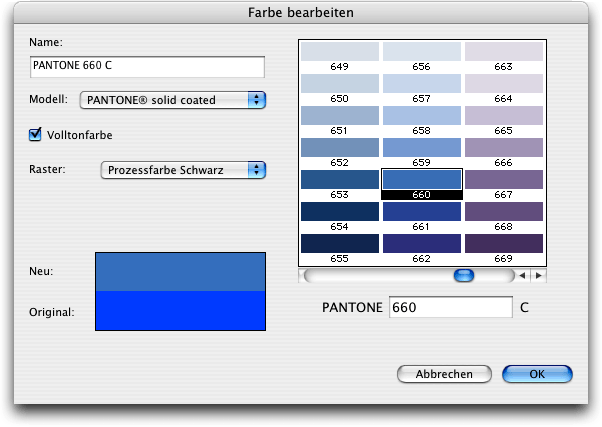Image resolution: width=602 pixels, height=427 pixels.
Task: Toggle the Volltonfarbe checkbox
Action: [35, 135]
